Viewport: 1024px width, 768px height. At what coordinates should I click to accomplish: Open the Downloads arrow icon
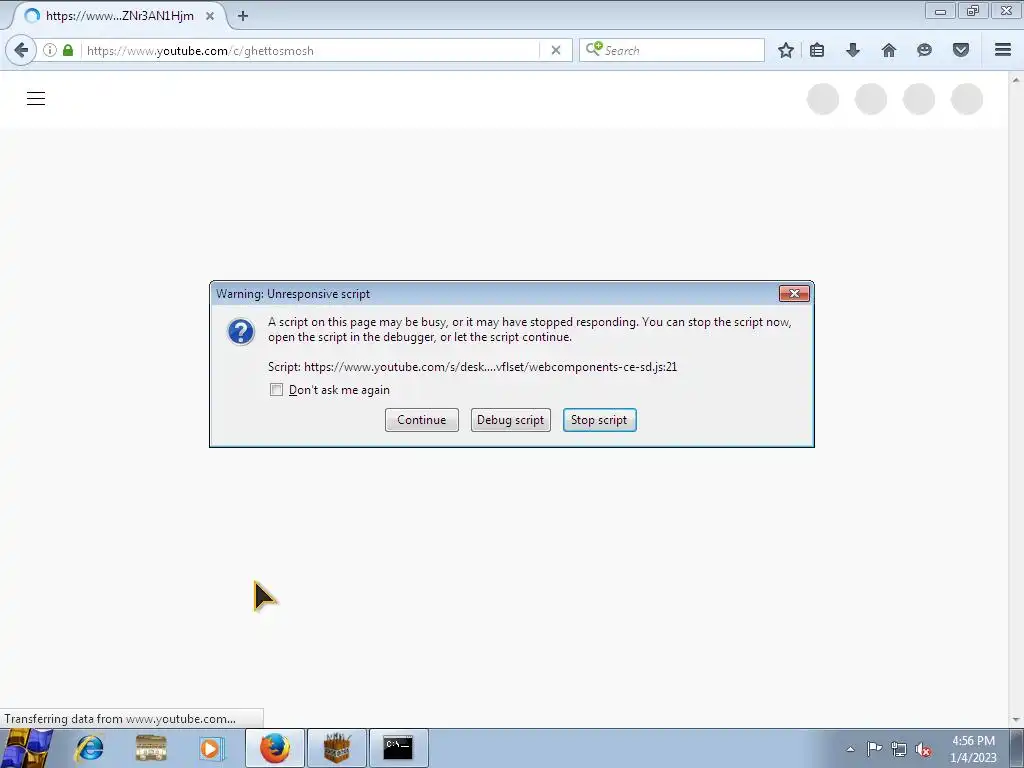point(853,50)
